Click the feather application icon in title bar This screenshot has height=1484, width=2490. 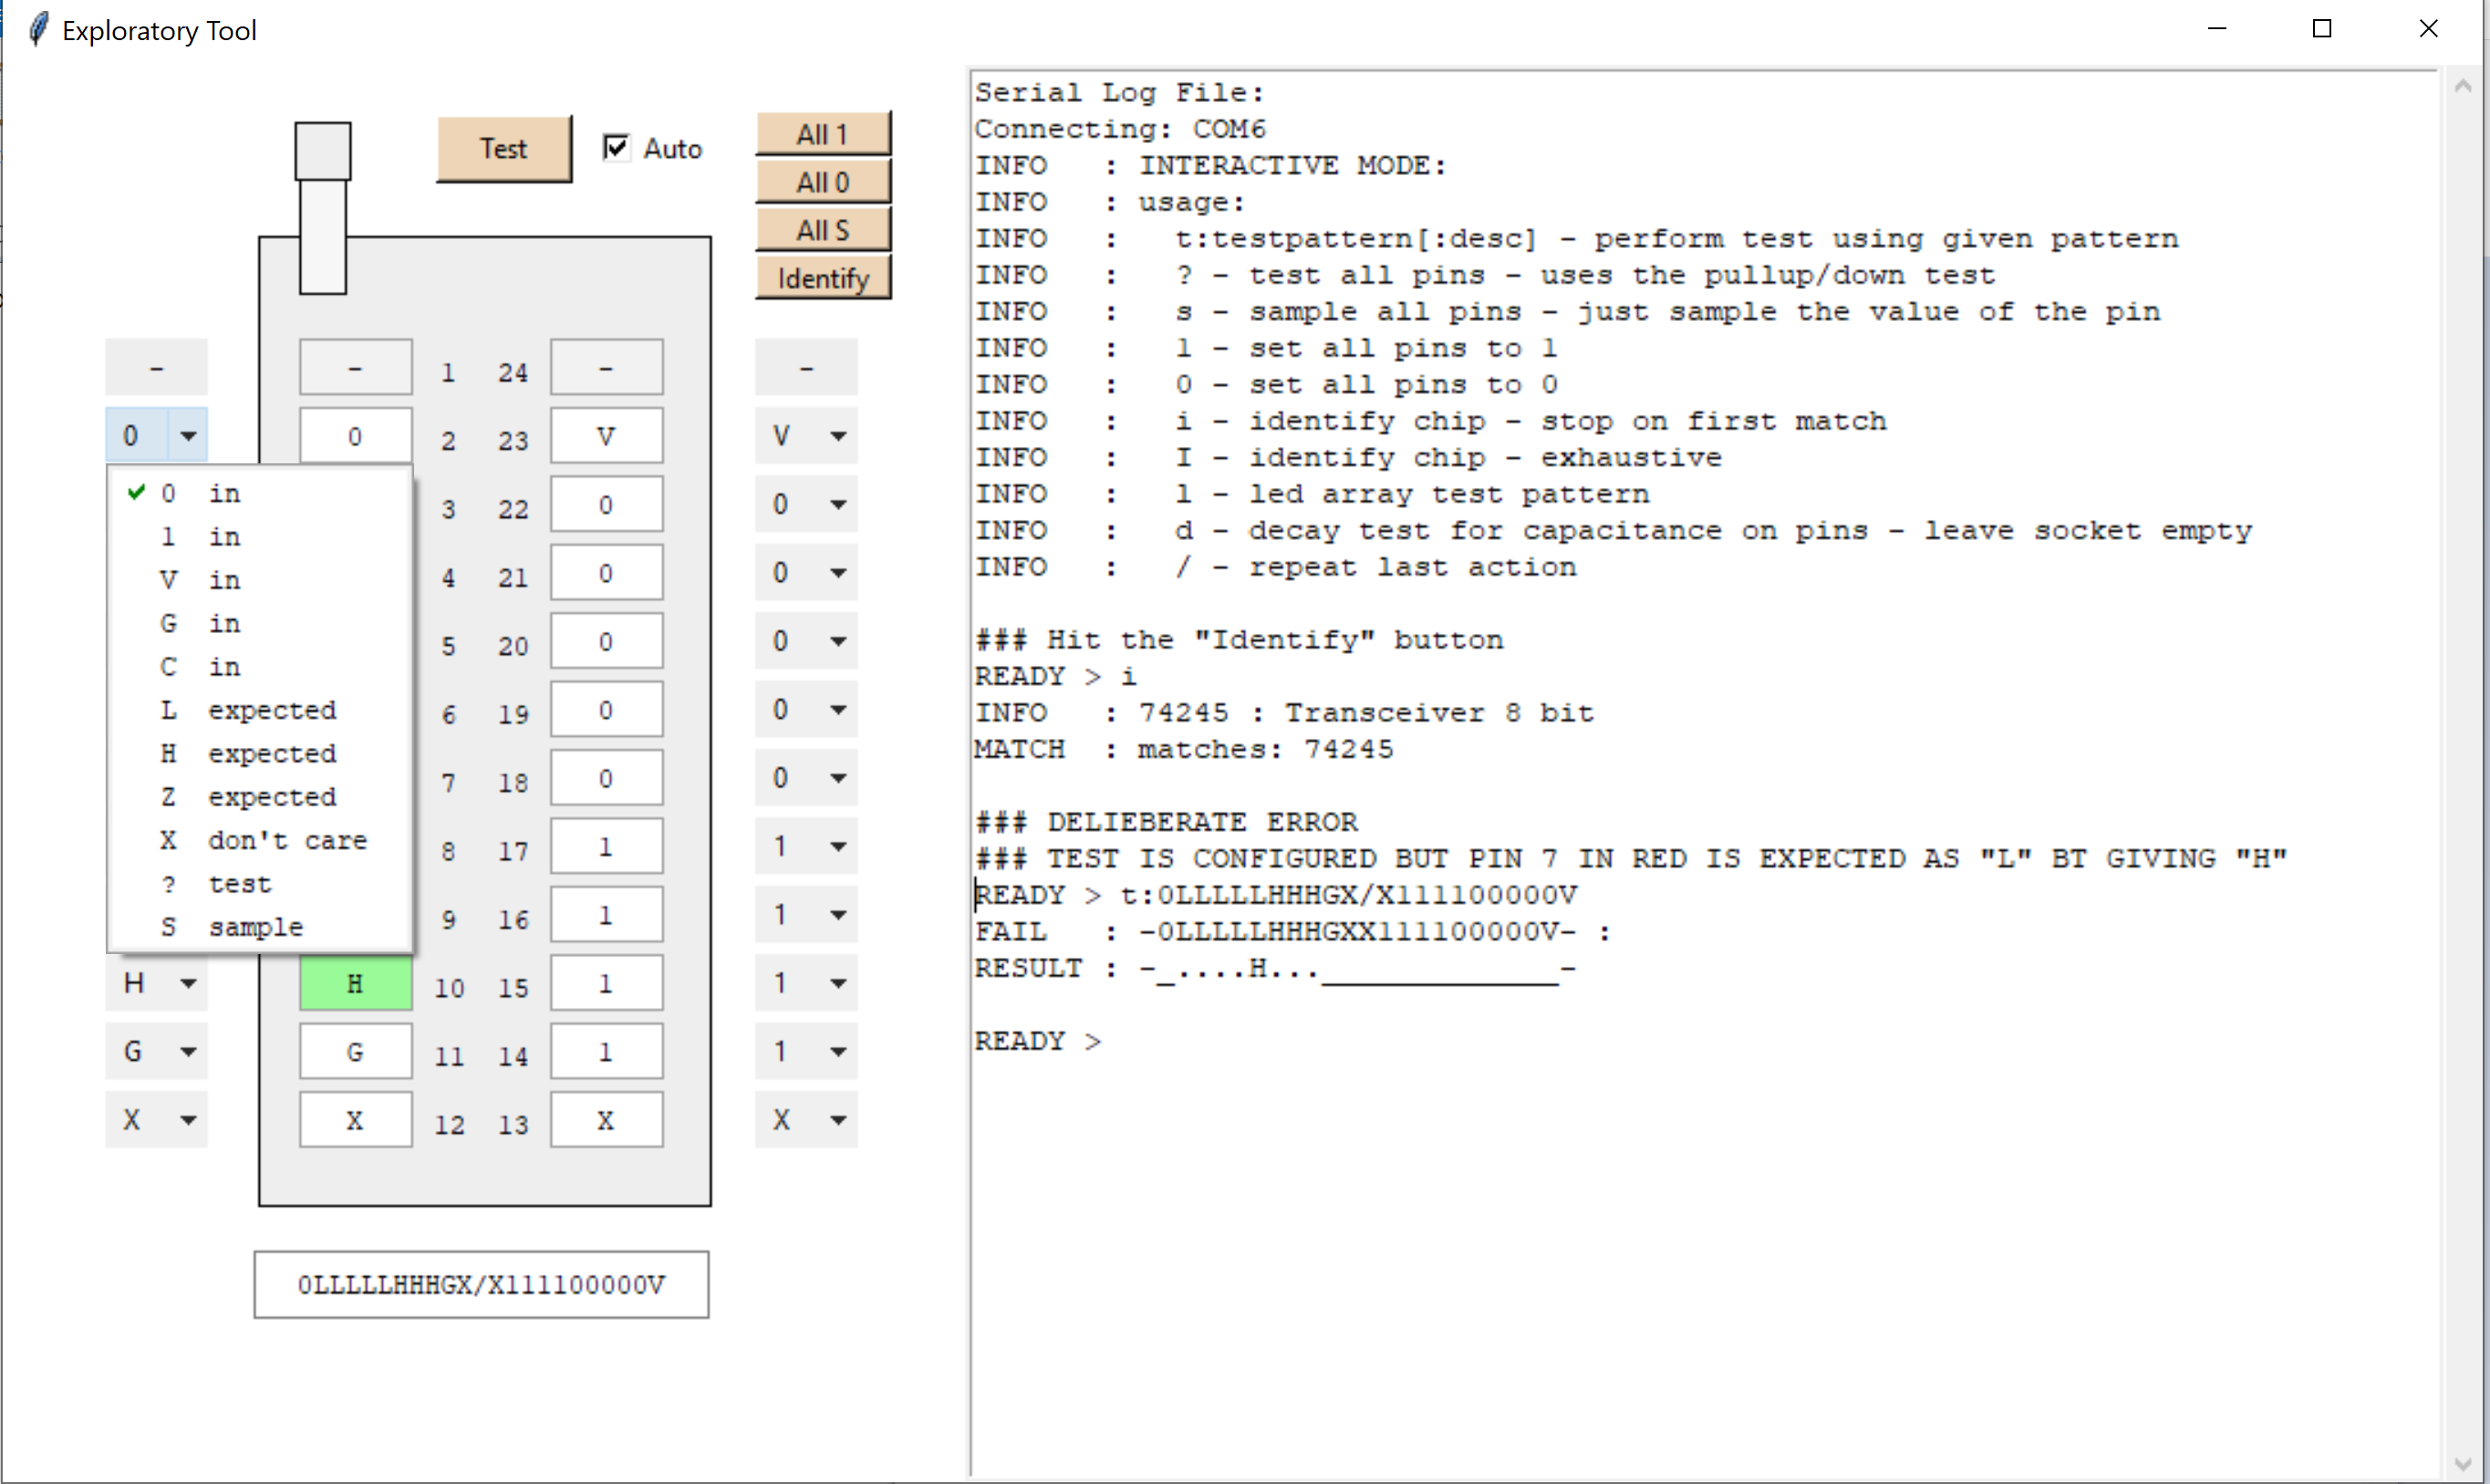pos(38,29)
